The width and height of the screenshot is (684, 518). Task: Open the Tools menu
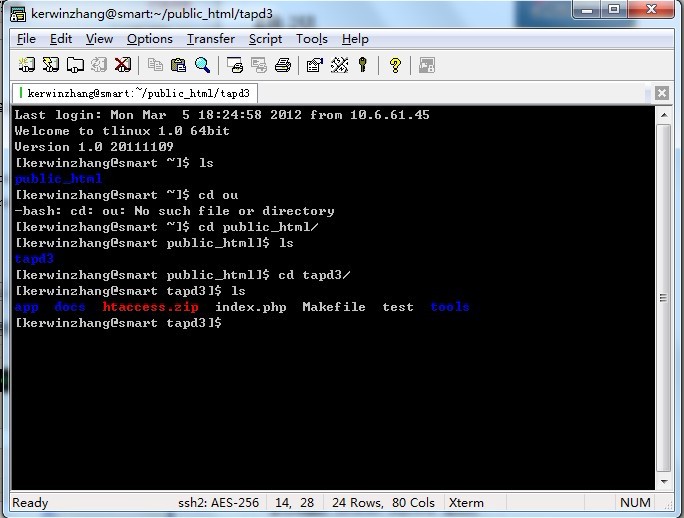311,39
